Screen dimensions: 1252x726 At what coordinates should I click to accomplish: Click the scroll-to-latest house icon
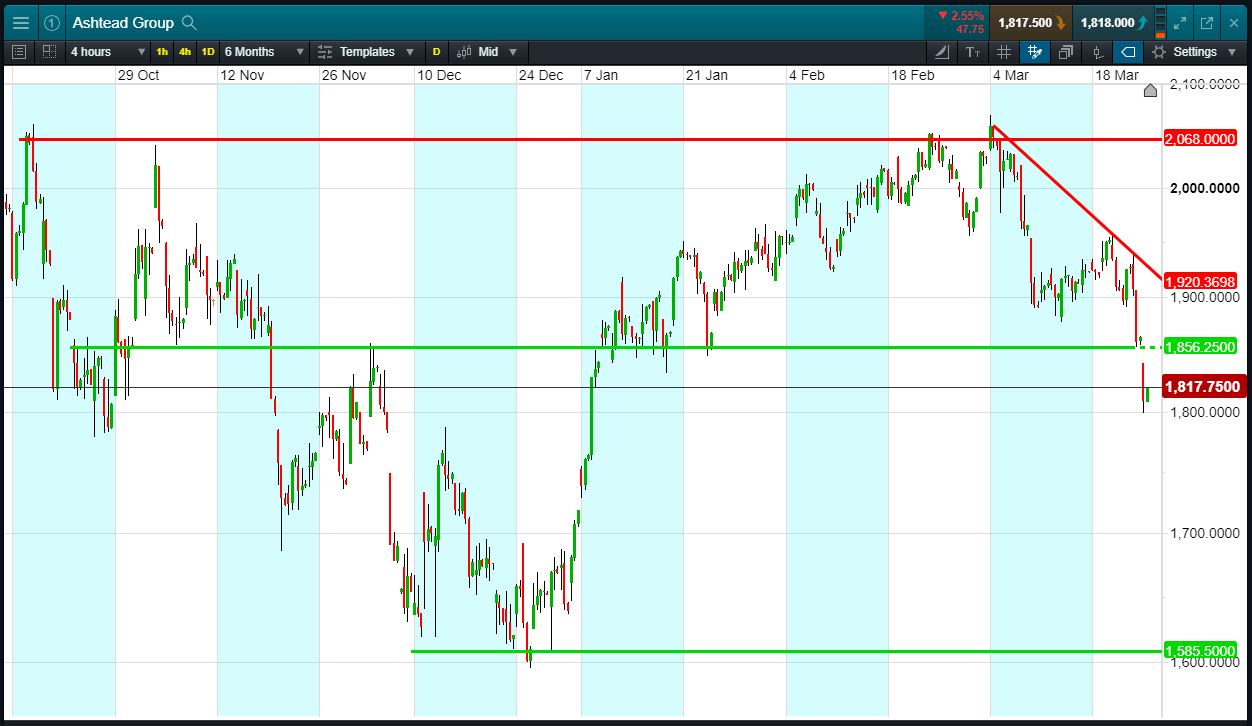tap(1150, 91)
